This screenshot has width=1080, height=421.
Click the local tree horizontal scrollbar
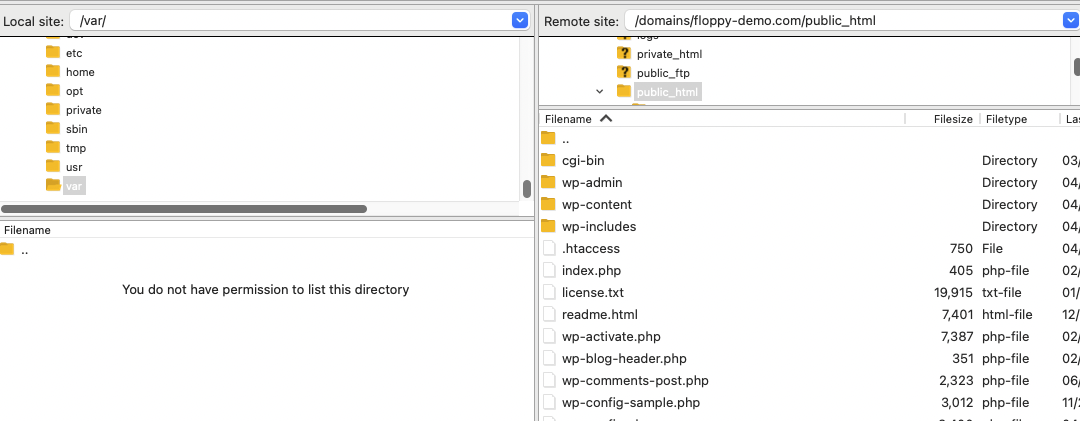pyautogui.click(x=185, y=209)
